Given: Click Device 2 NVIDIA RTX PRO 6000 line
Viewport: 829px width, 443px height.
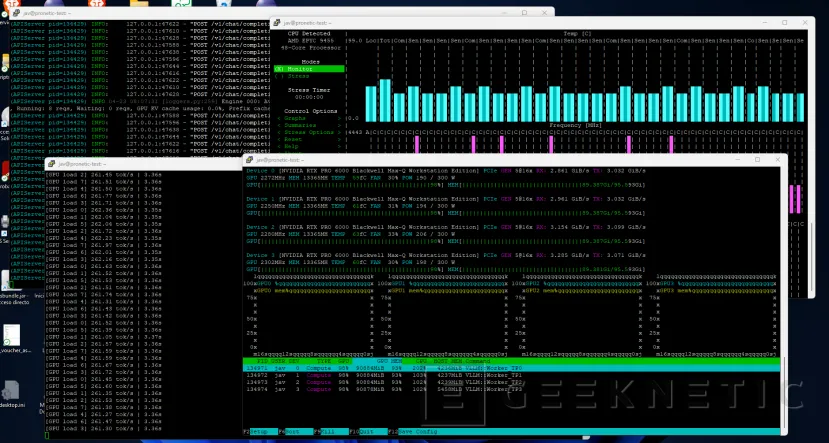Looking at the screenshot, I should 446,227.
